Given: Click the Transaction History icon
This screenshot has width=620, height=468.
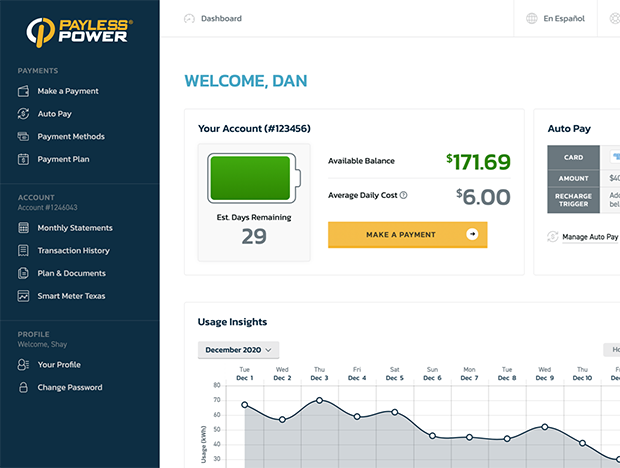Looking at the screenshot, I should (23, 251).
